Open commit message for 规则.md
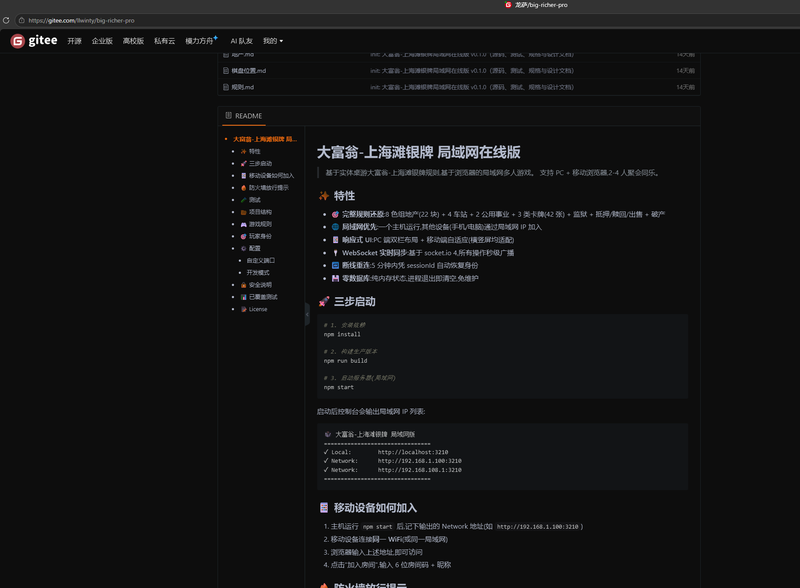Screen dimensions: 800x588 click(472, 87)
